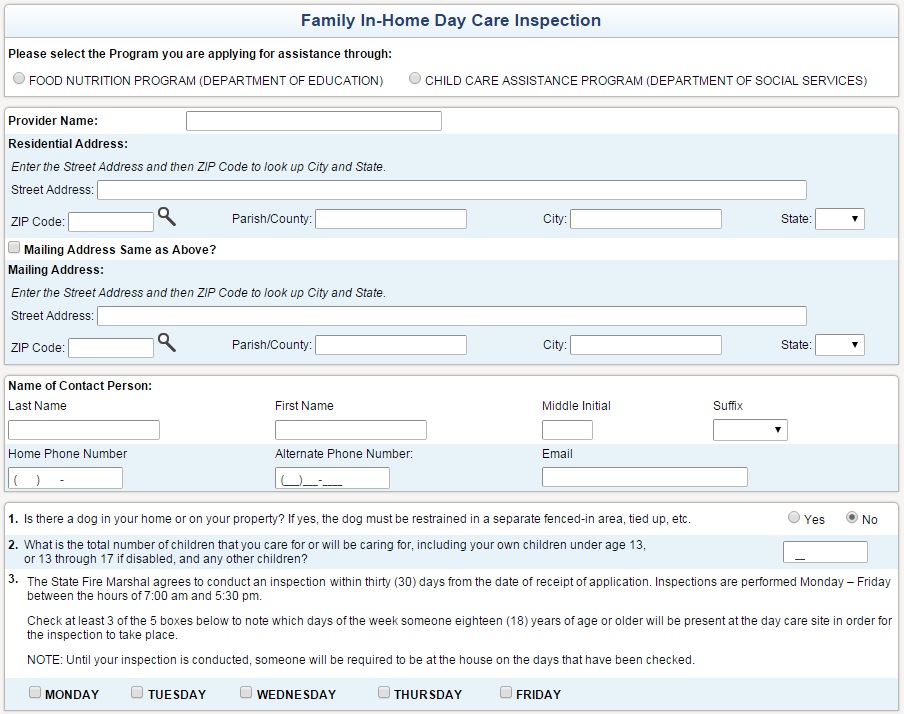Choose No for dog in home question
The width and height of the screenshot is (904, 714).
tap(852, 518)
